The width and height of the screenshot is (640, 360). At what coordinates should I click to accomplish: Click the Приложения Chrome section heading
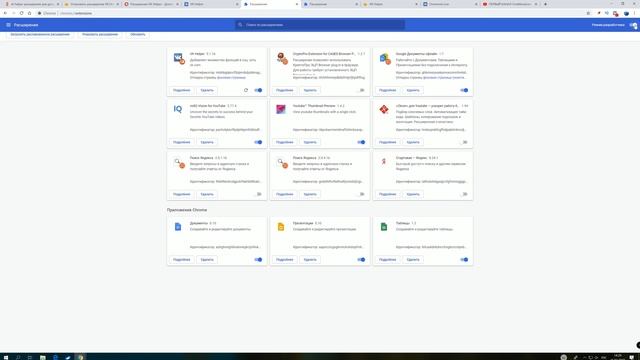tap(187, 210)
